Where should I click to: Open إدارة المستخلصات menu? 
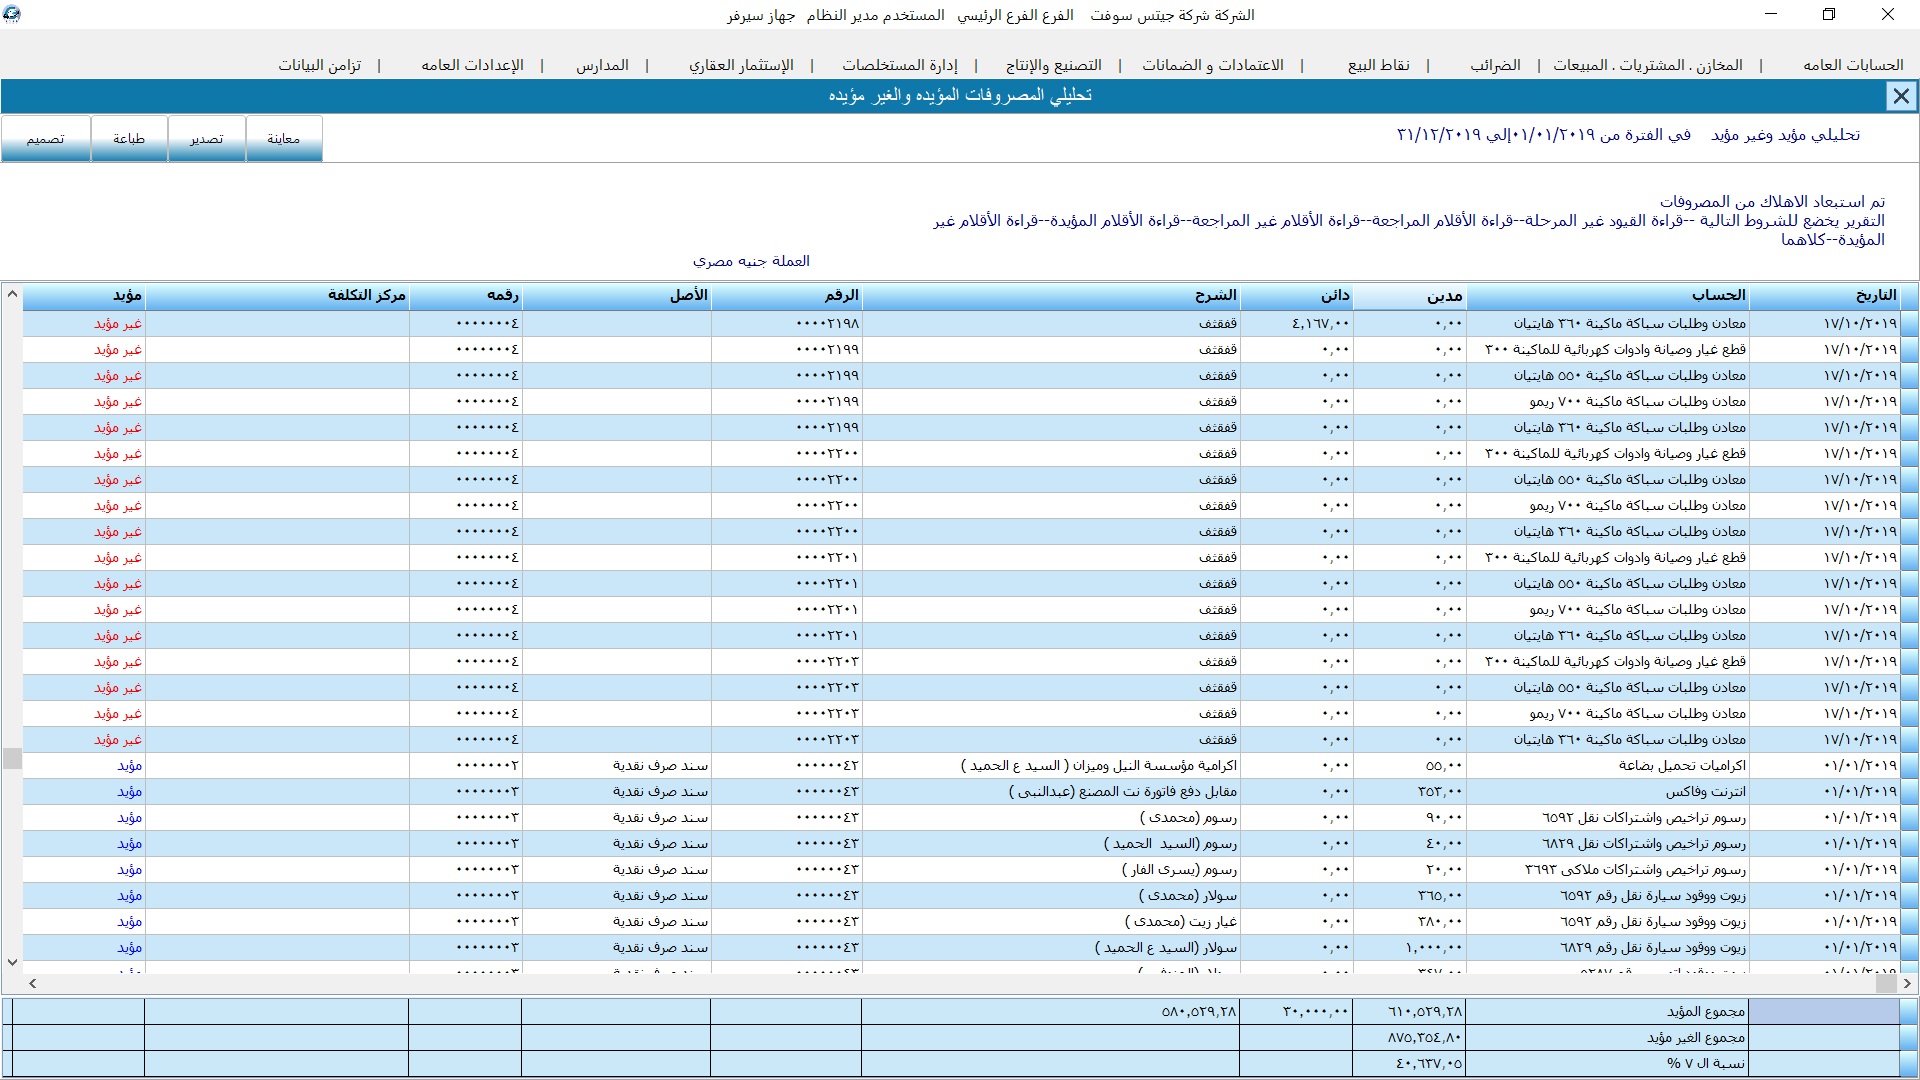(899, 65)
